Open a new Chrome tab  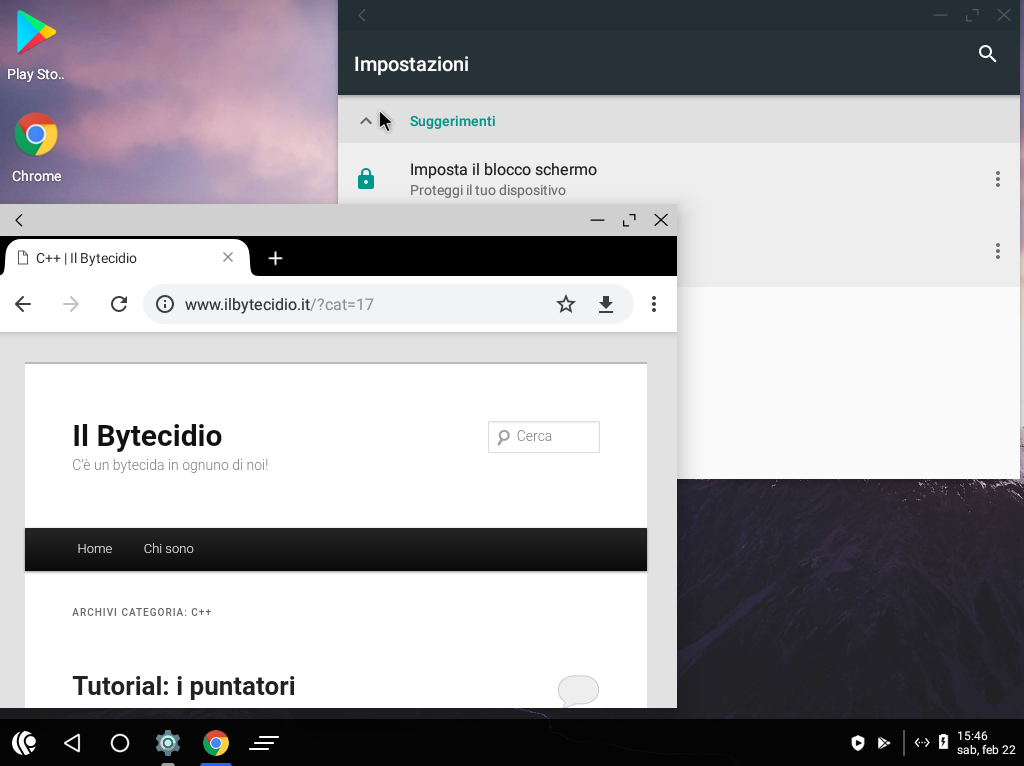276,258
